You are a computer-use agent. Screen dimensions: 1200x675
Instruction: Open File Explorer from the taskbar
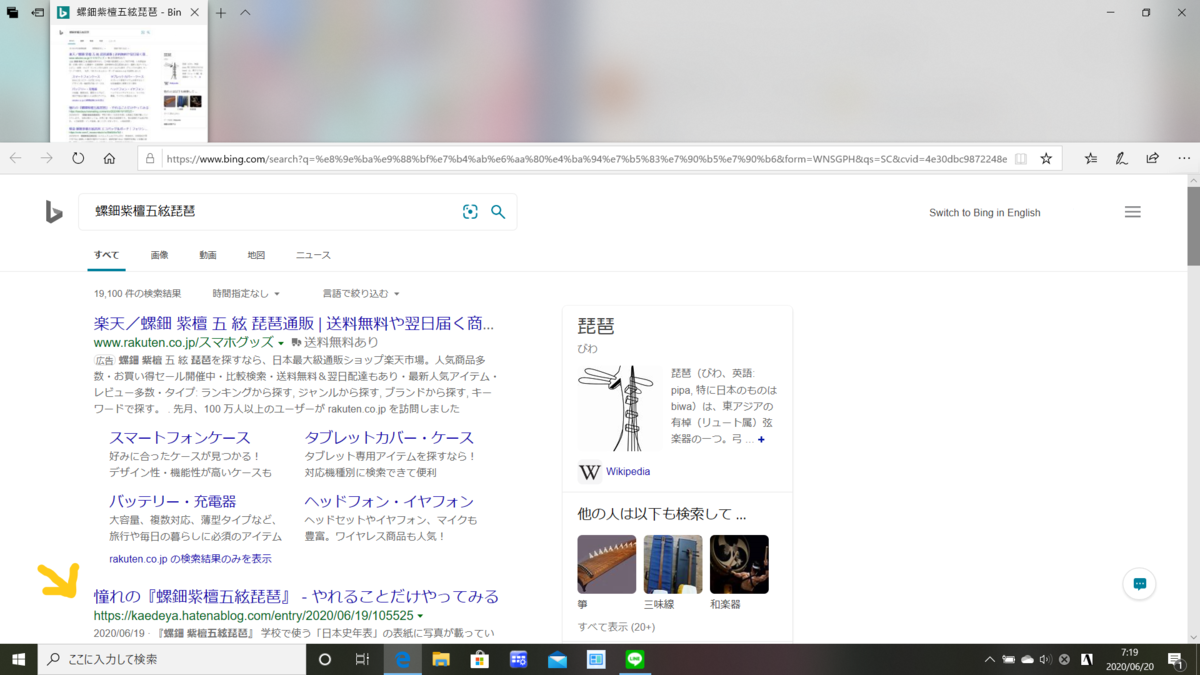pyautogui.click(x=441, y=660)
